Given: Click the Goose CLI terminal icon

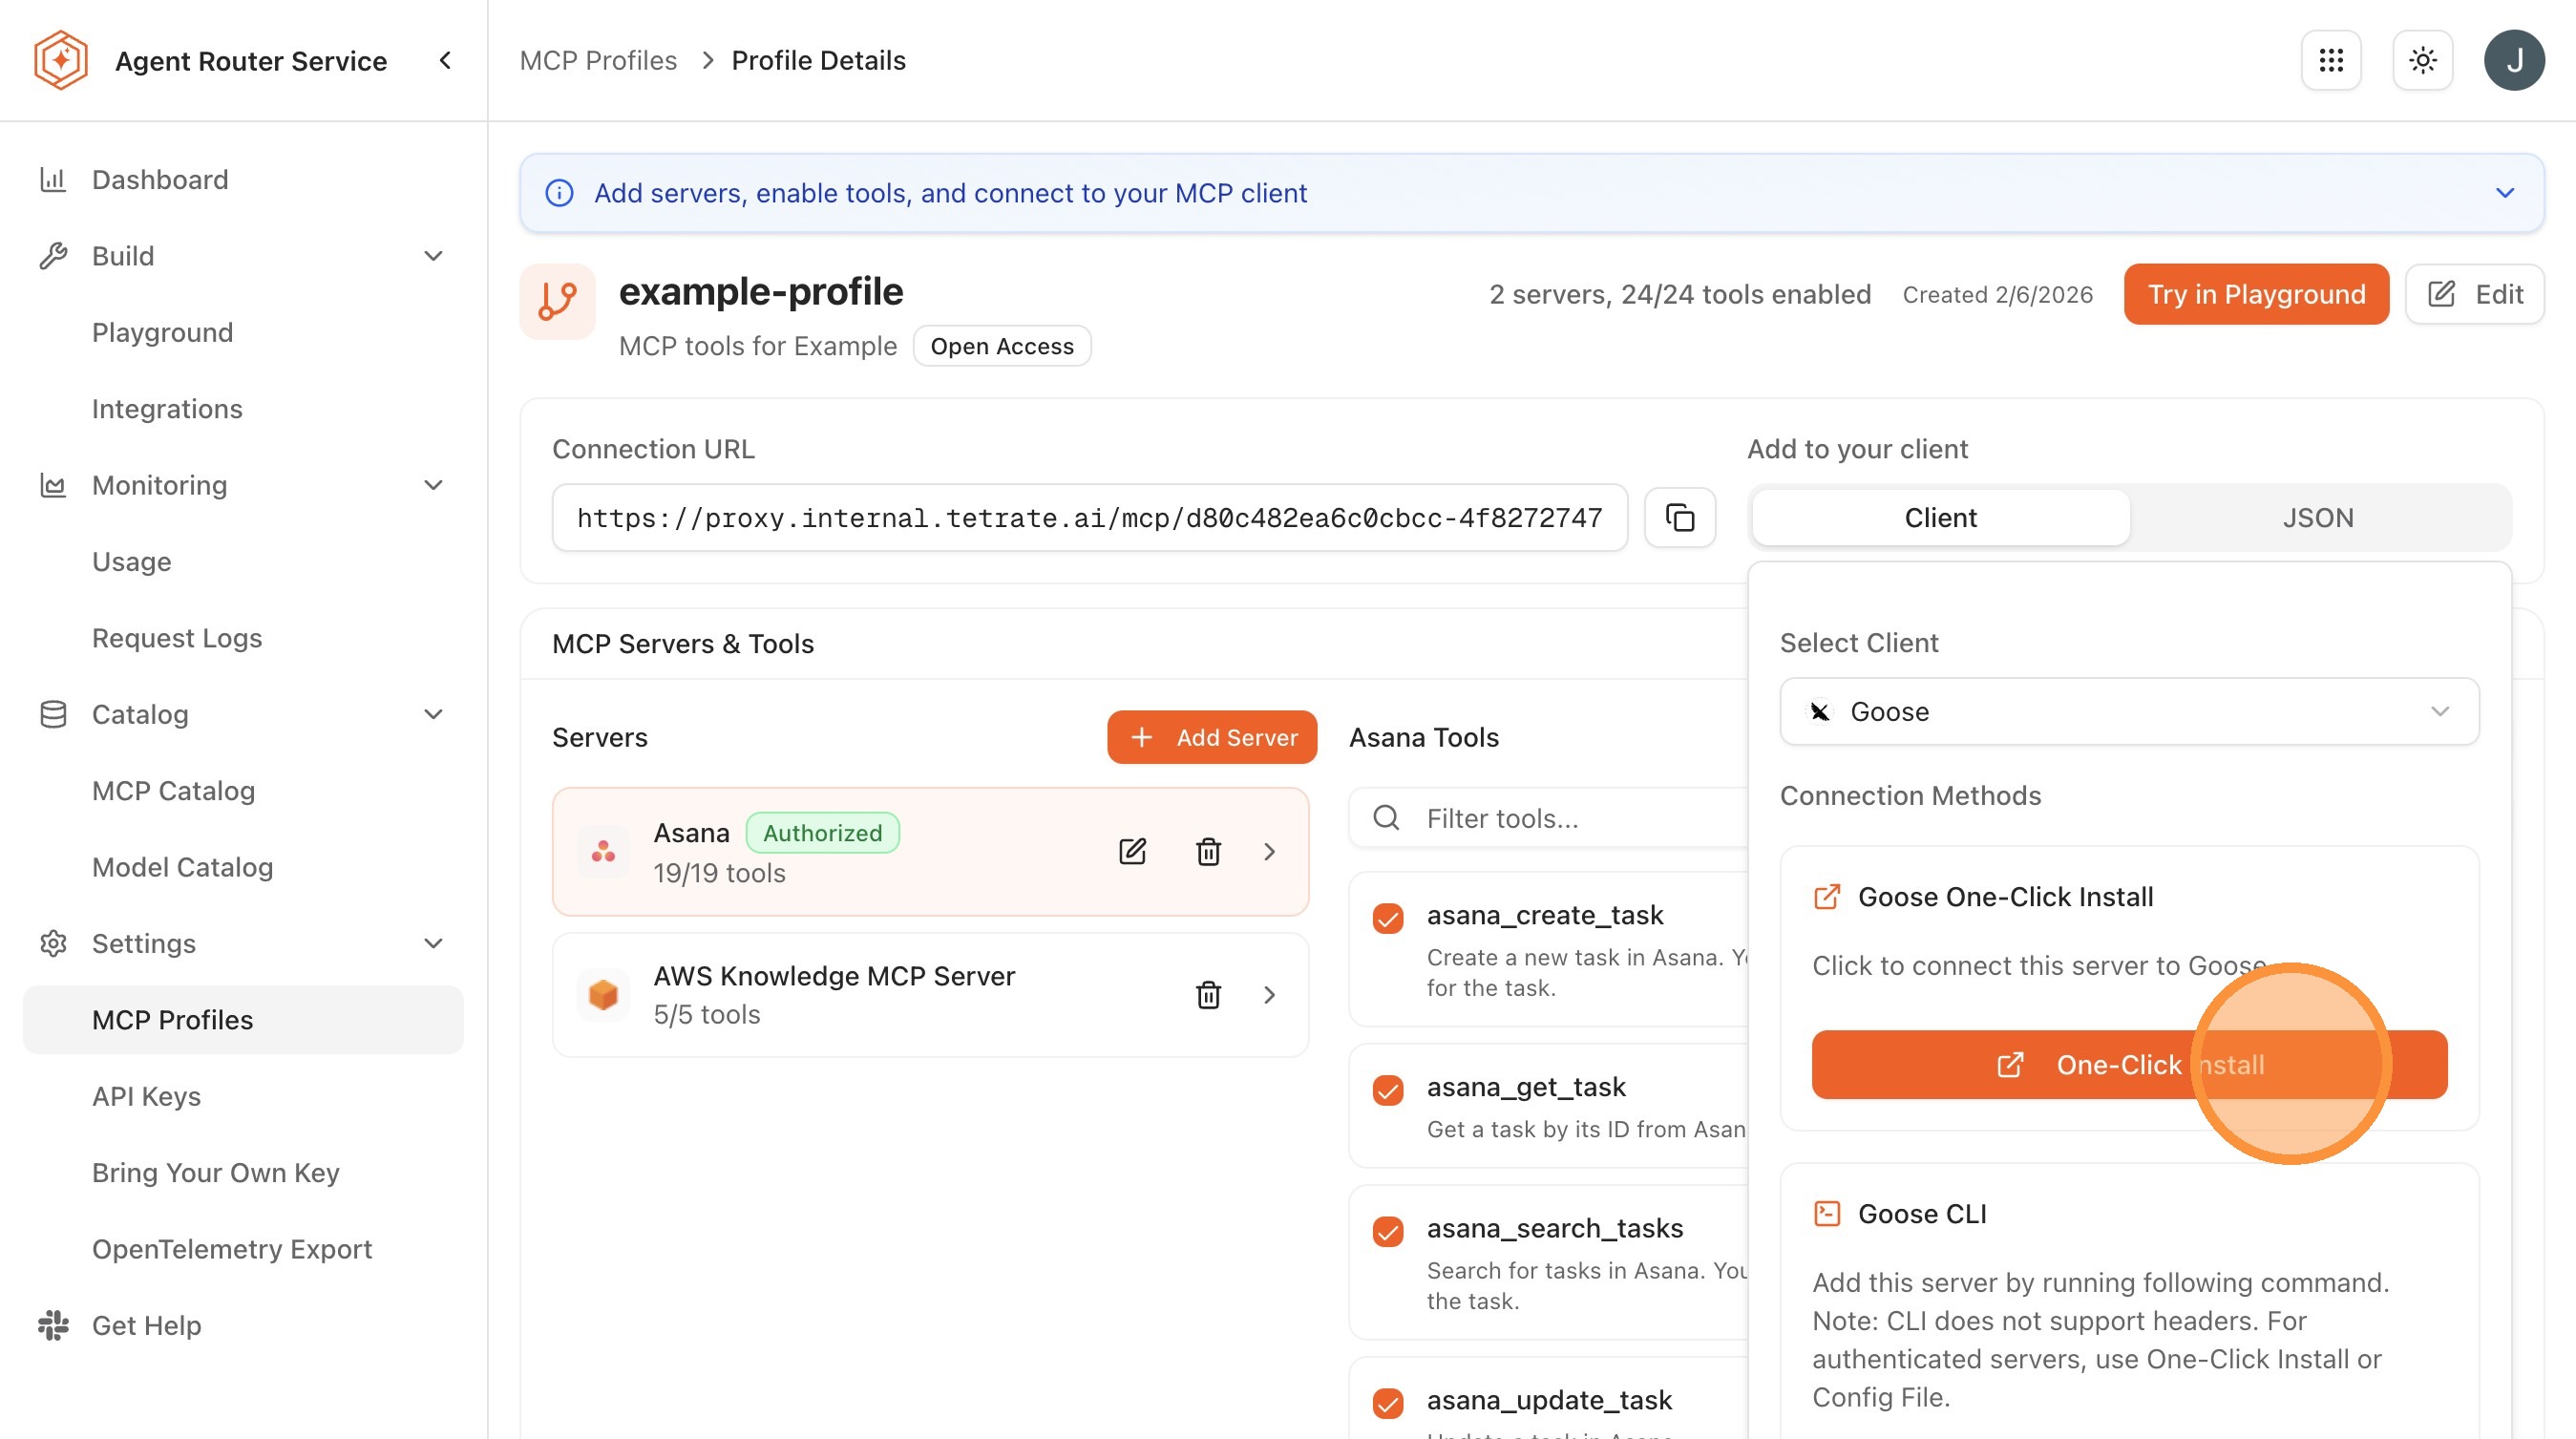Looking at the screenshot, I should (1827, 1213).
